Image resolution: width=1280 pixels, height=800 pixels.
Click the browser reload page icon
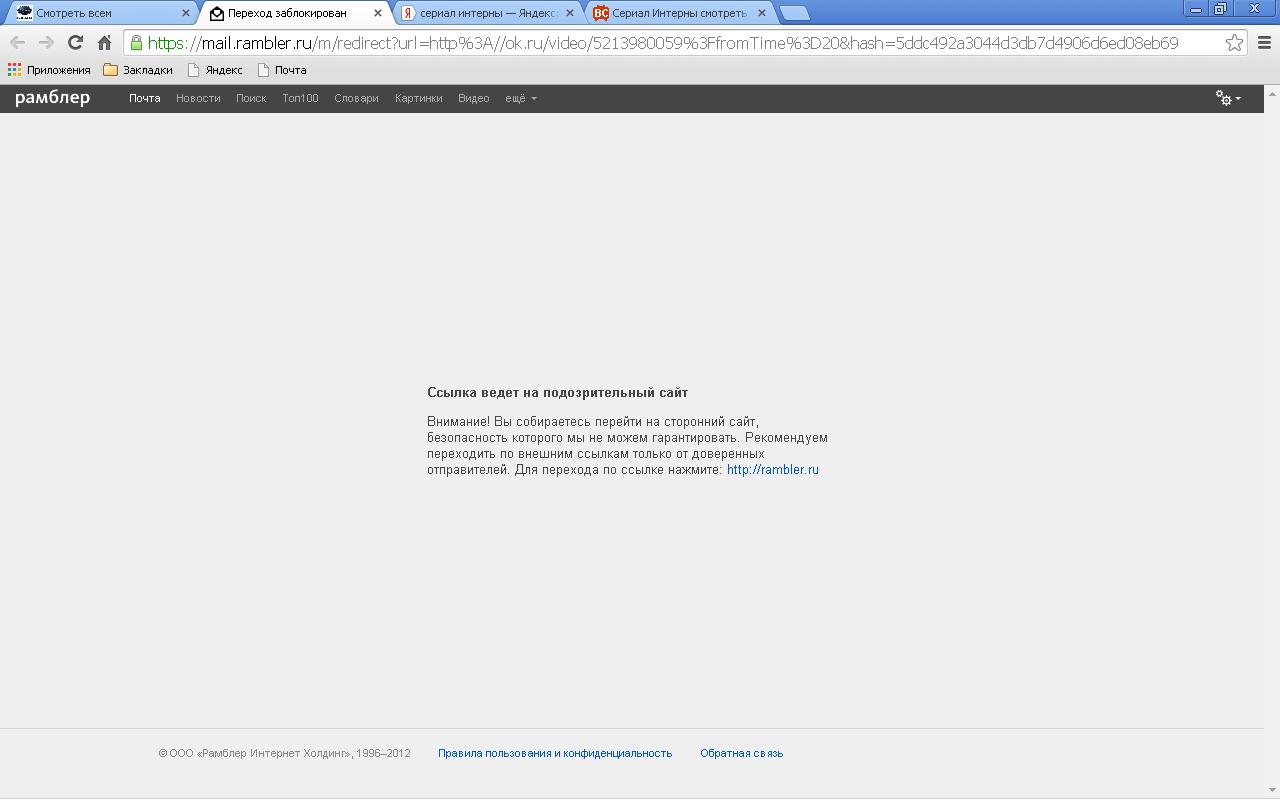coord(75,43)
